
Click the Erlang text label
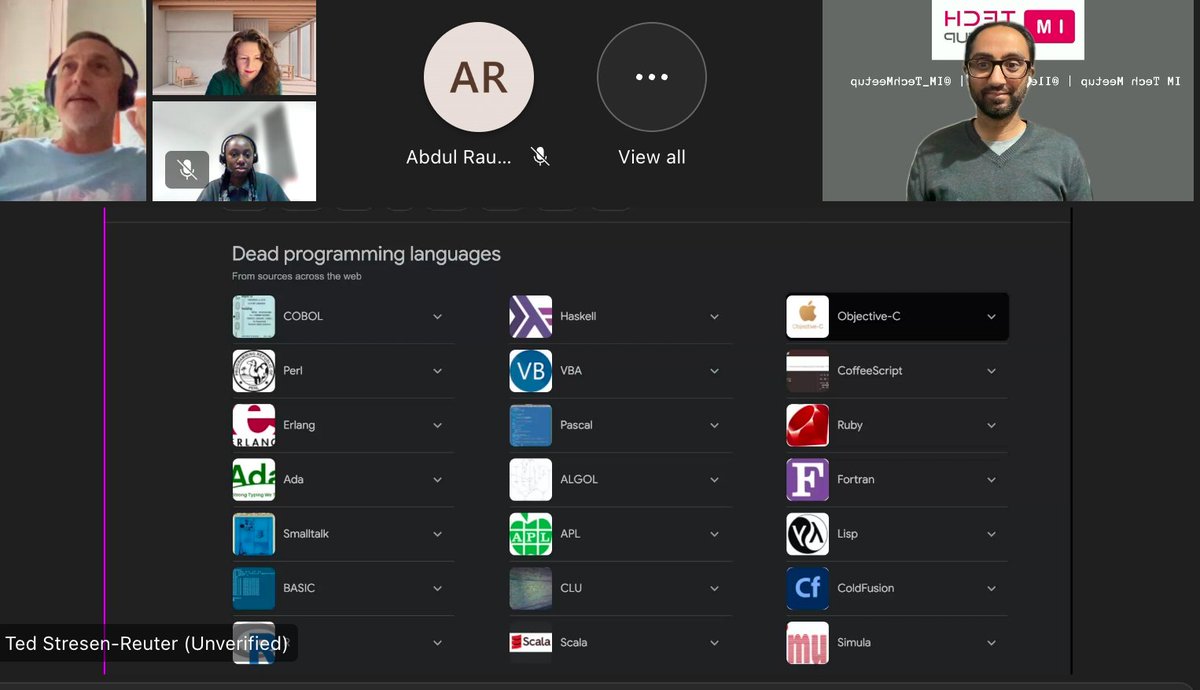pos(299,425)
